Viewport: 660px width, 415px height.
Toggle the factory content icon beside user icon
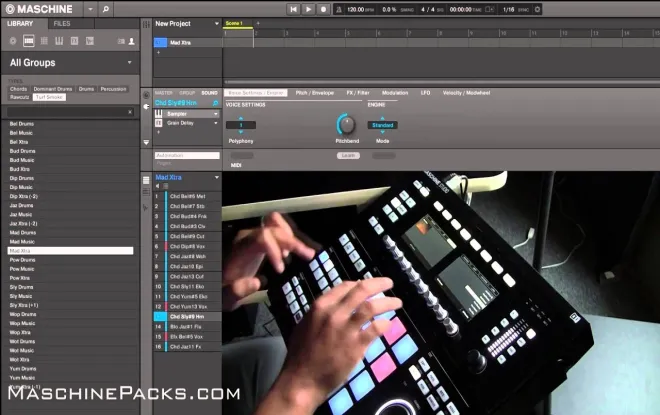click(x=121, y=41)
